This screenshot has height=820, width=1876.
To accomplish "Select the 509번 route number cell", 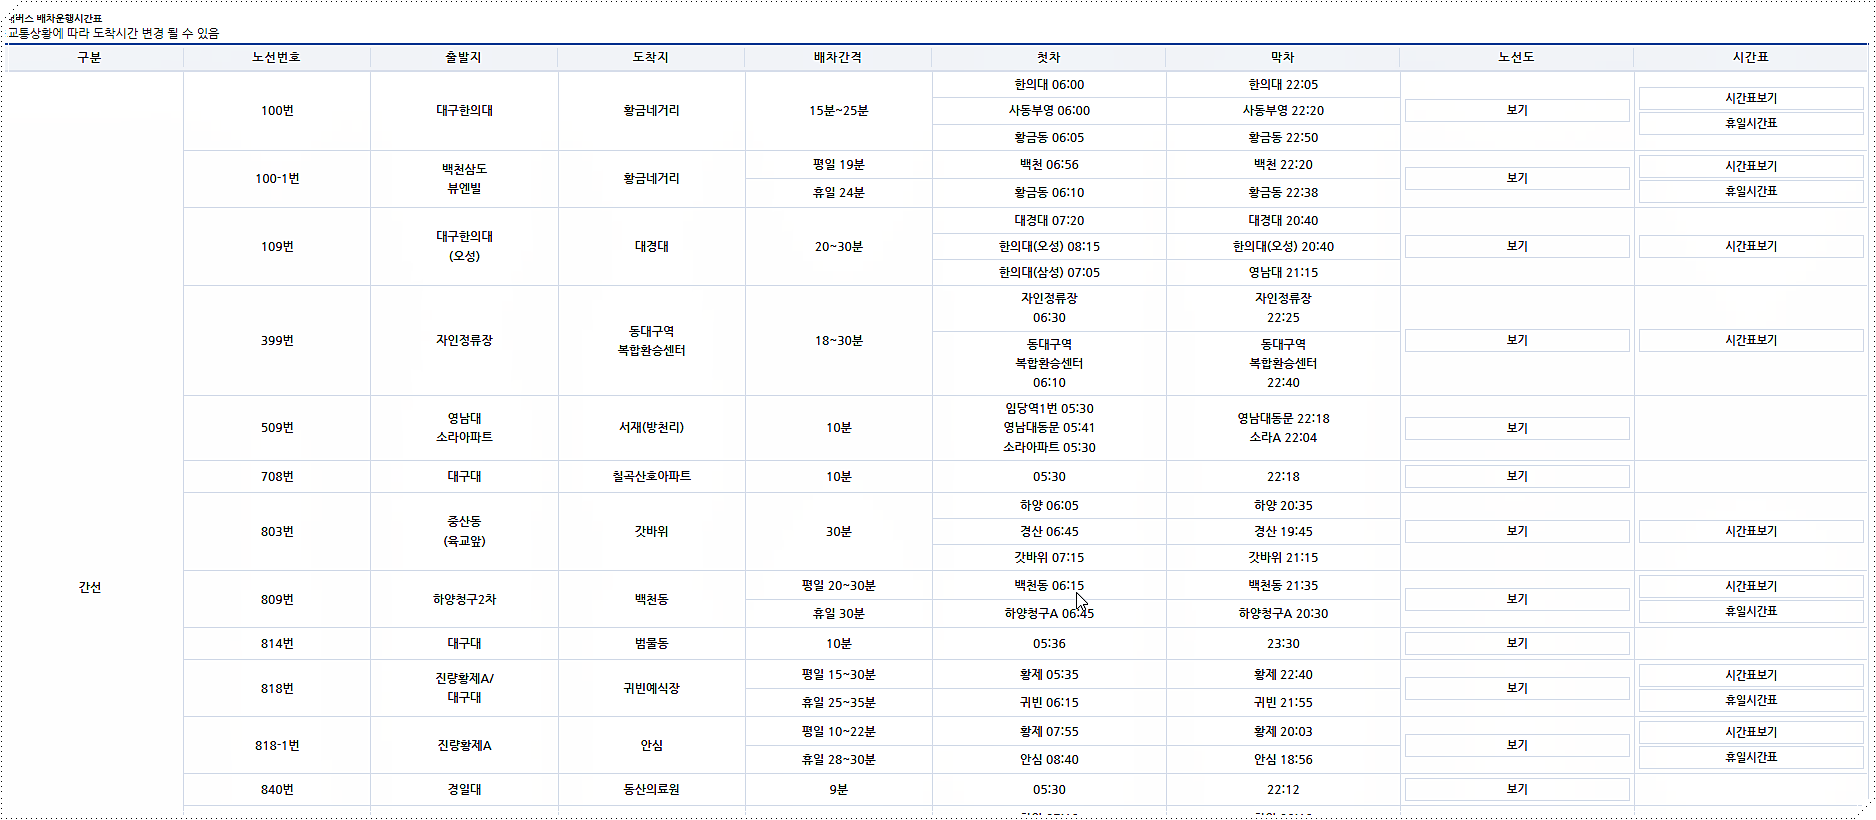I will click(277, 428).
